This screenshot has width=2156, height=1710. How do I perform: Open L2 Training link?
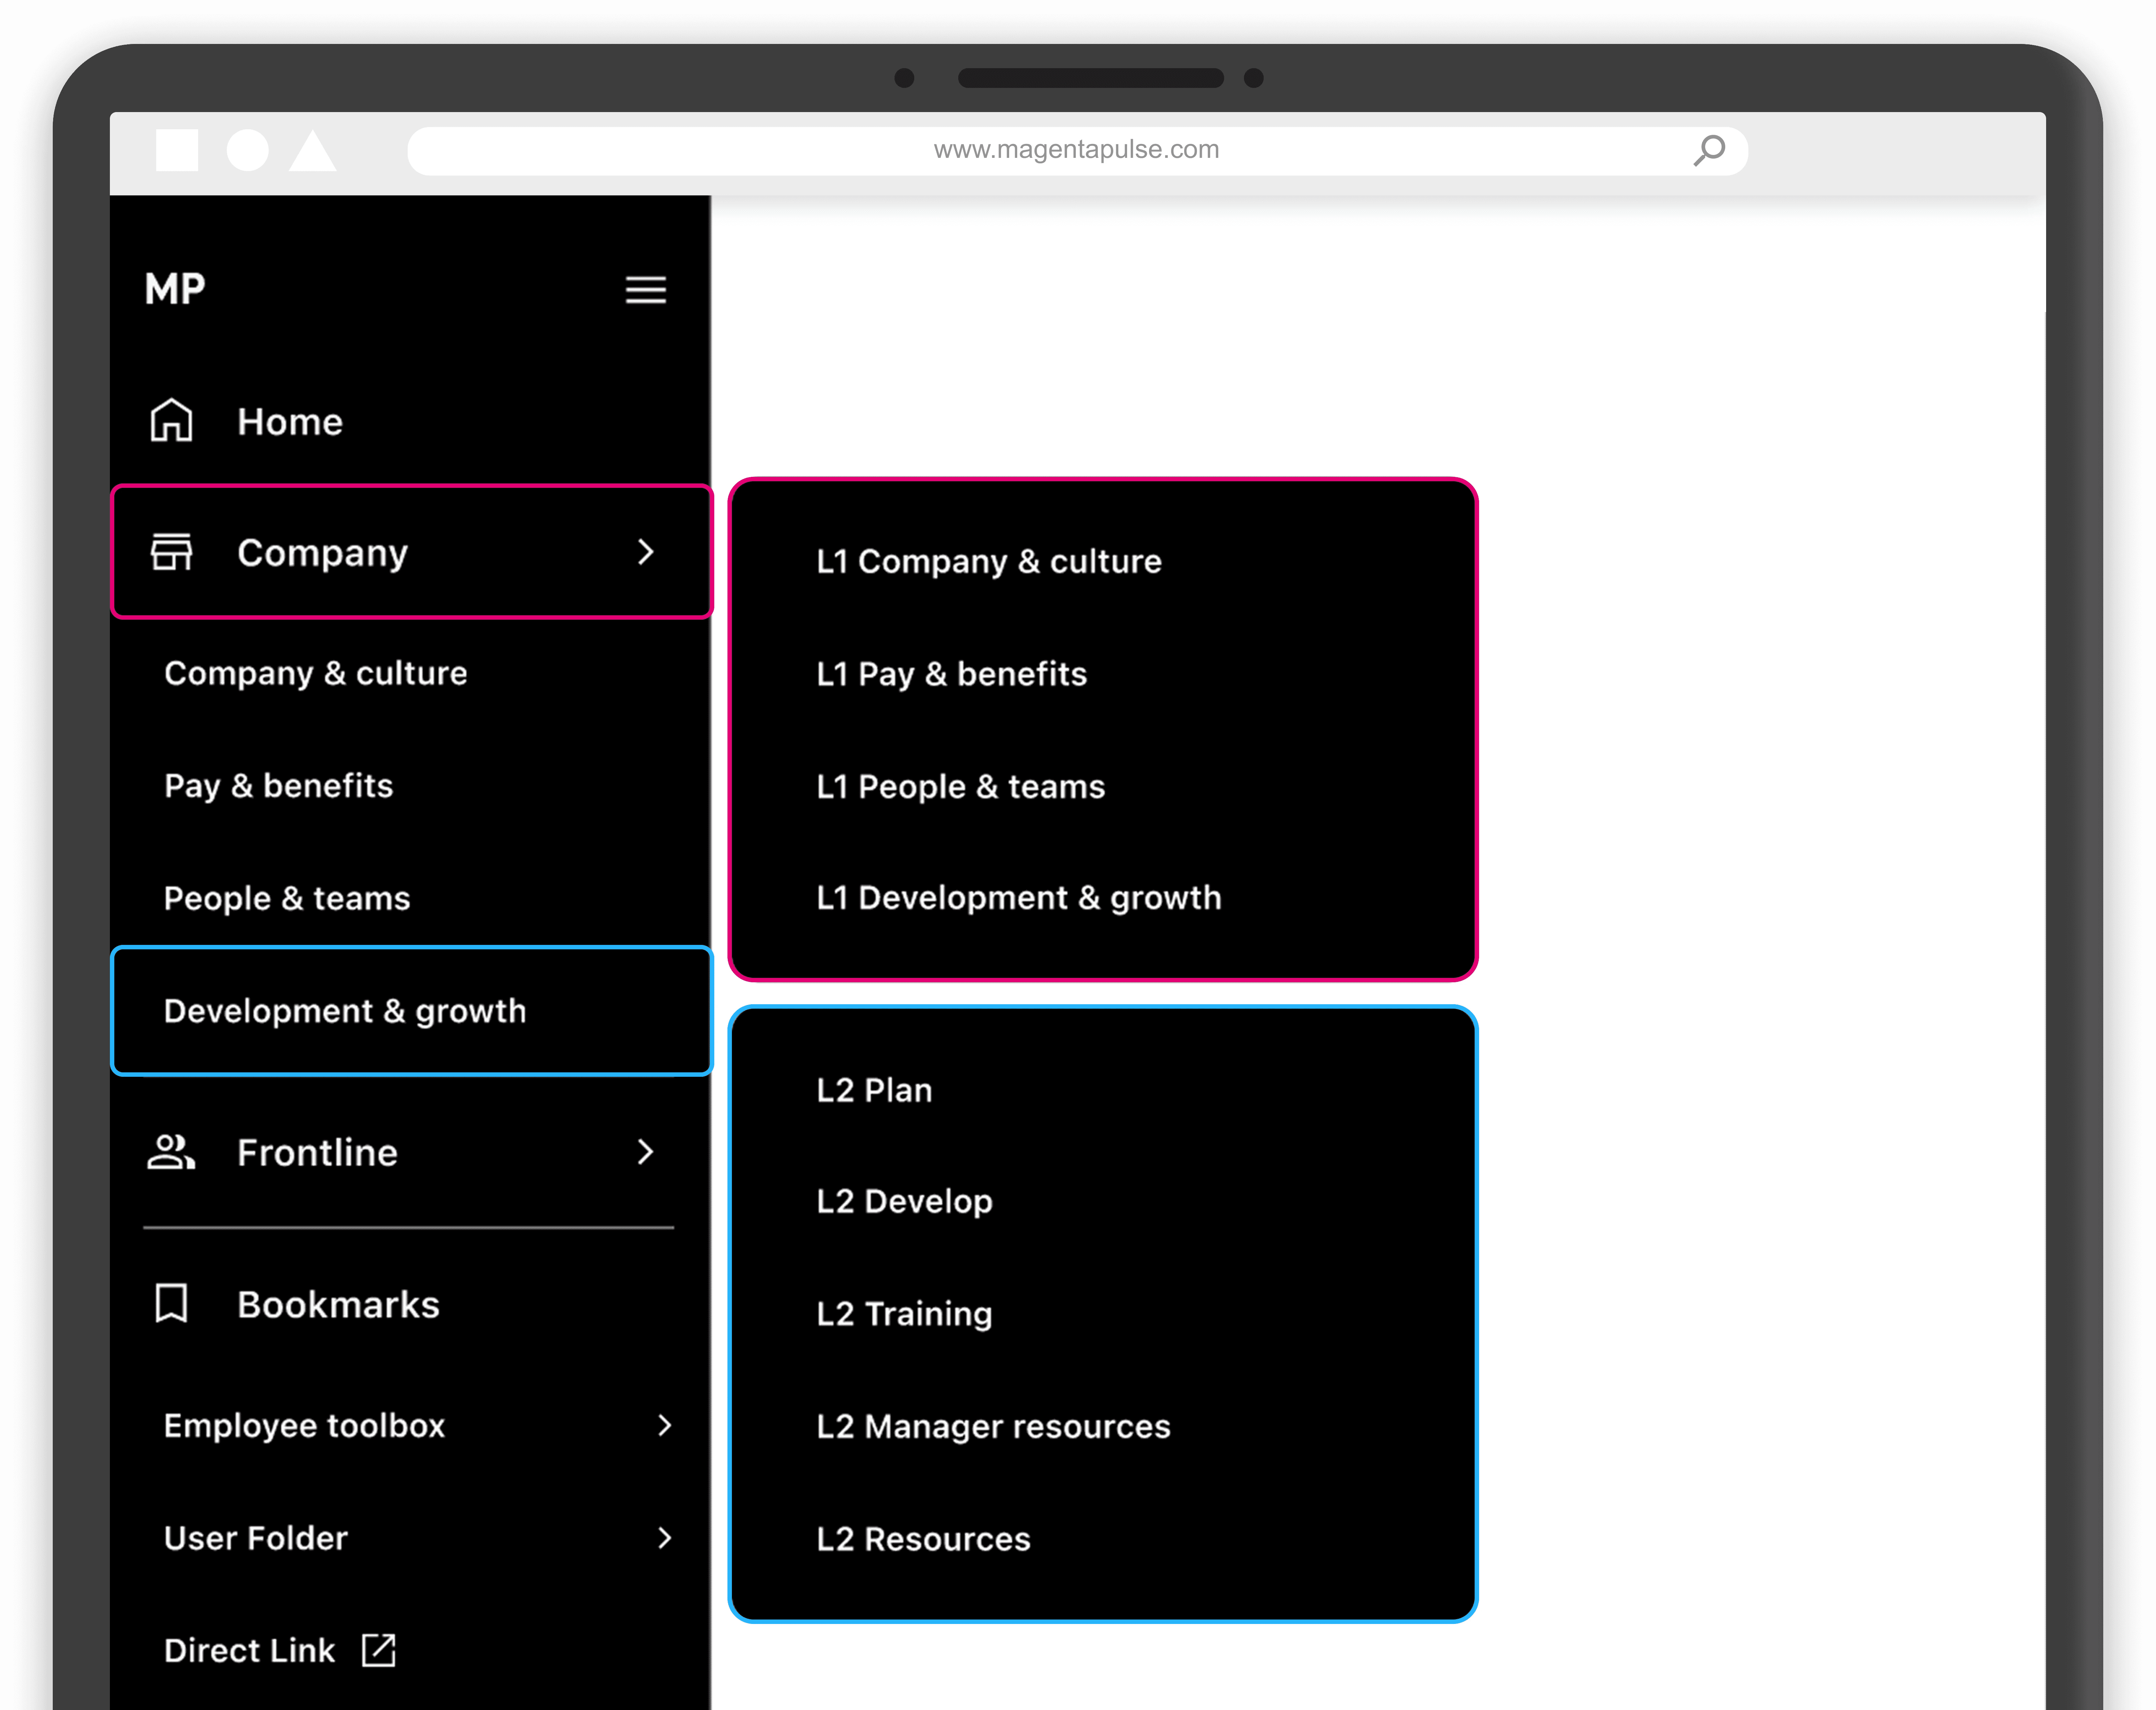tap(904, 1313)
